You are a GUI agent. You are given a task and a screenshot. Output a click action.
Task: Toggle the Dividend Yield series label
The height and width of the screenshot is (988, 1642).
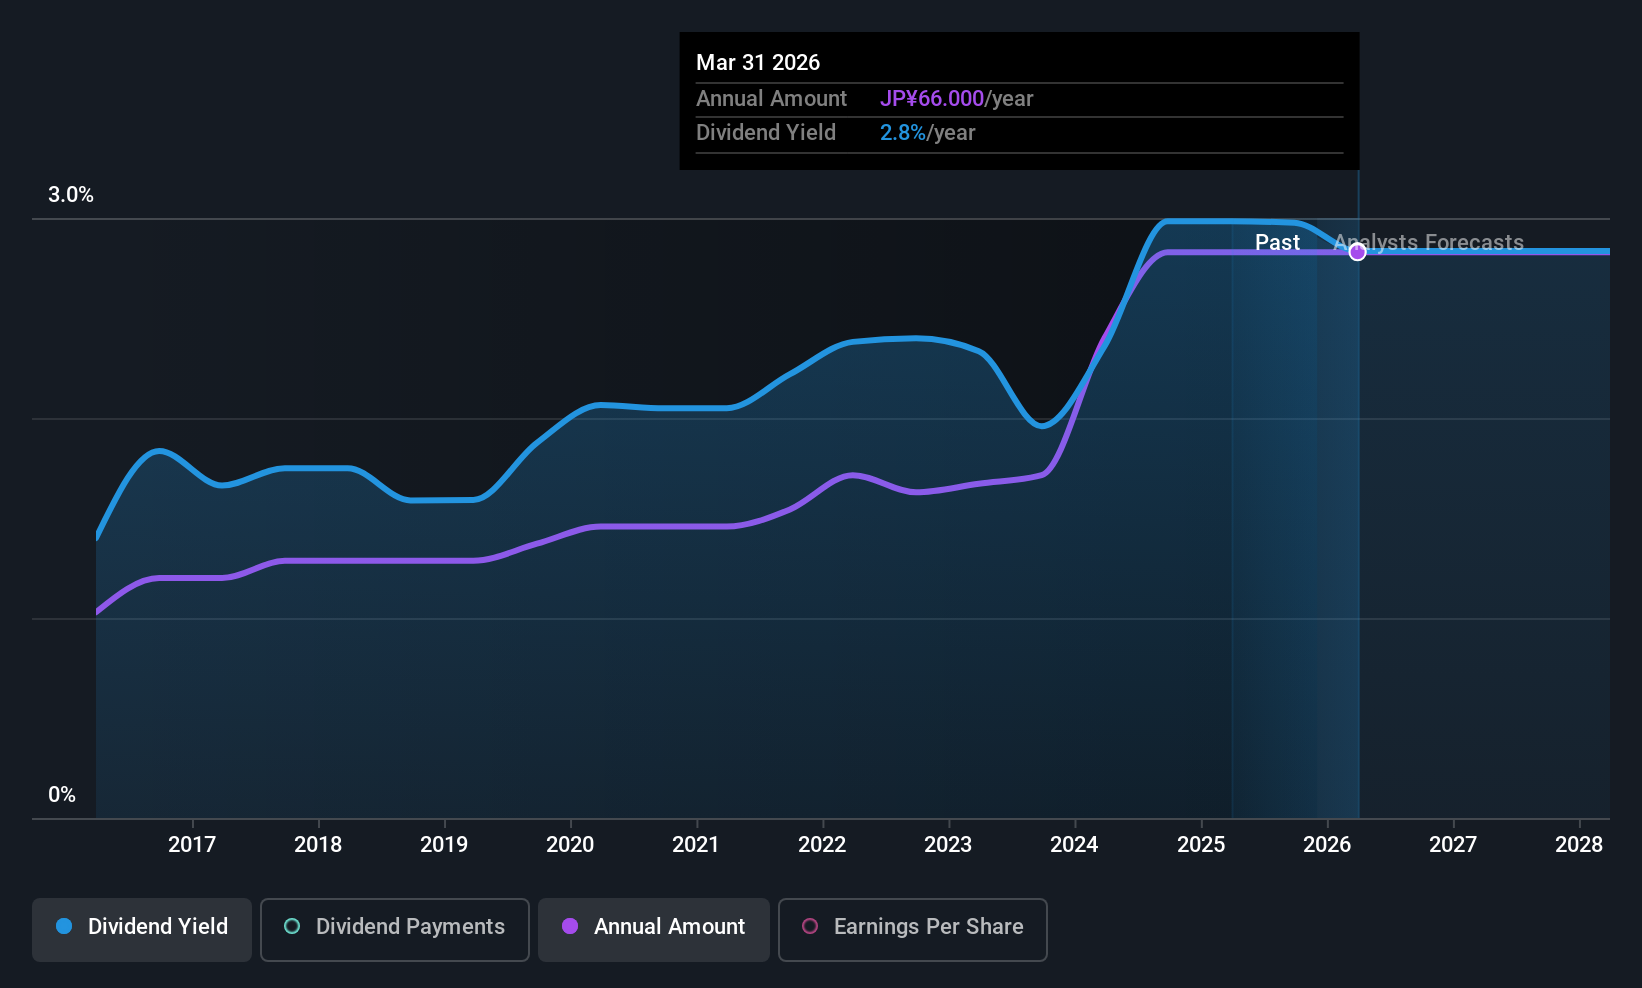pos(158,927)
